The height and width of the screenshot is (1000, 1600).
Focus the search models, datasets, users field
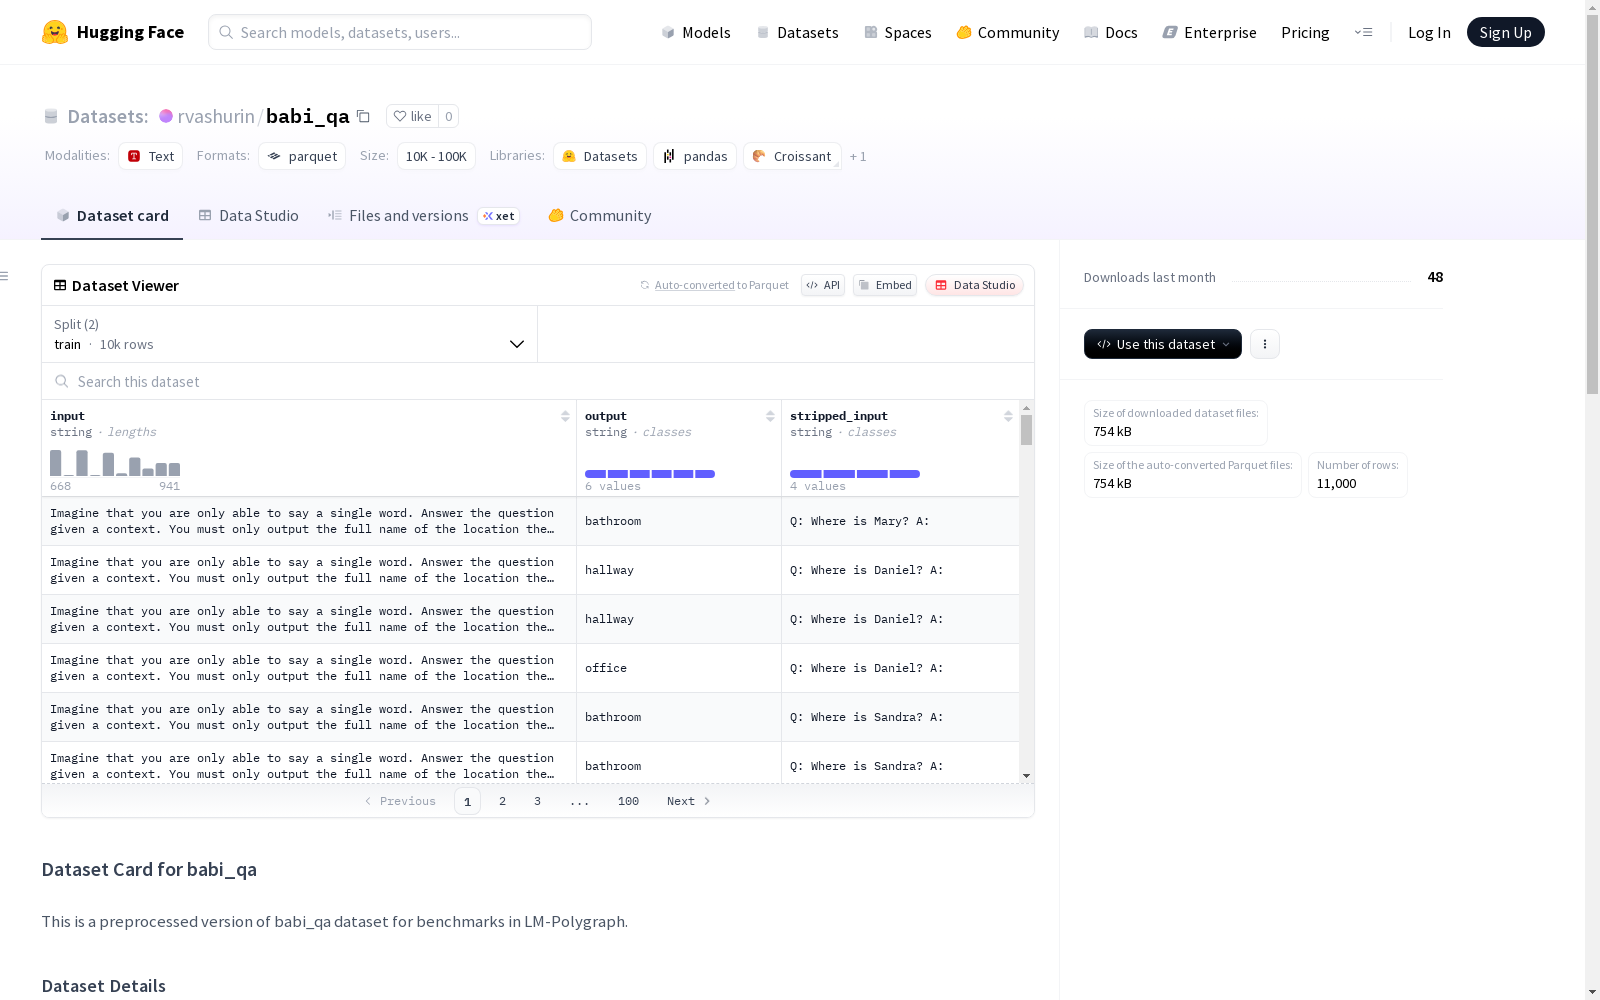(x=400, y=32)
